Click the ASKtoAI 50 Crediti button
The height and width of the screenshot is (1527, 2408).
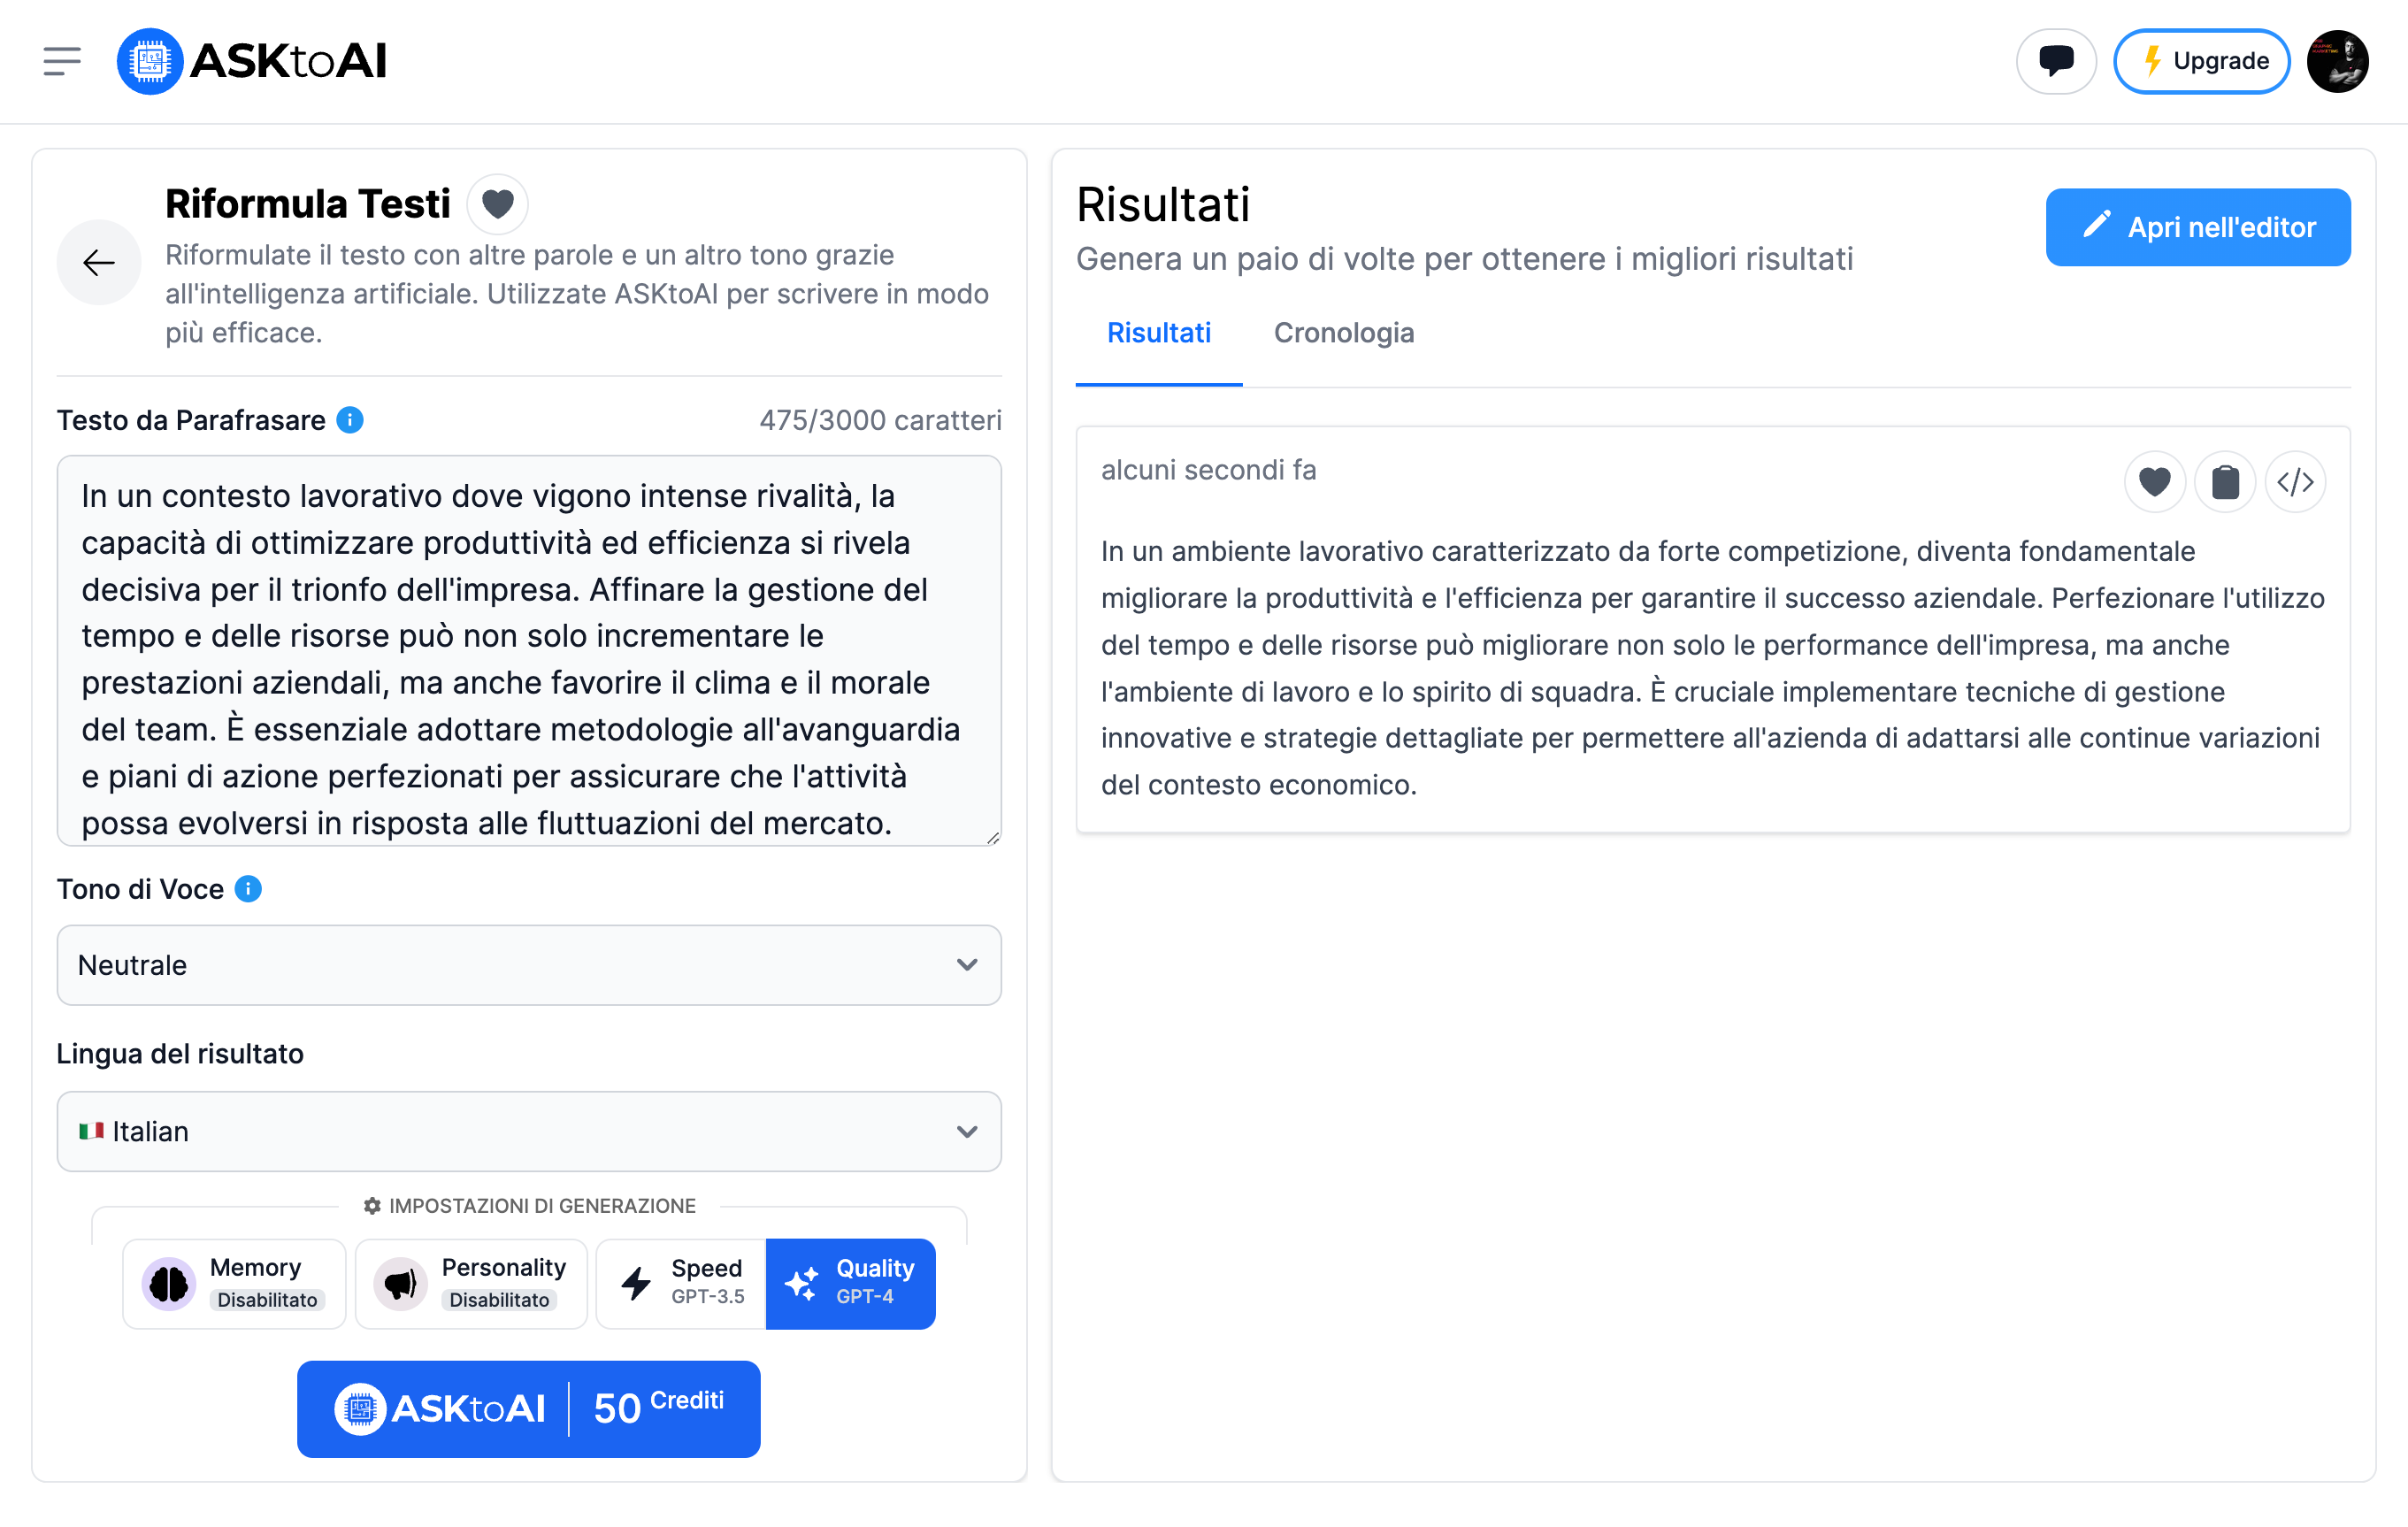click(x=530, y=1402)
